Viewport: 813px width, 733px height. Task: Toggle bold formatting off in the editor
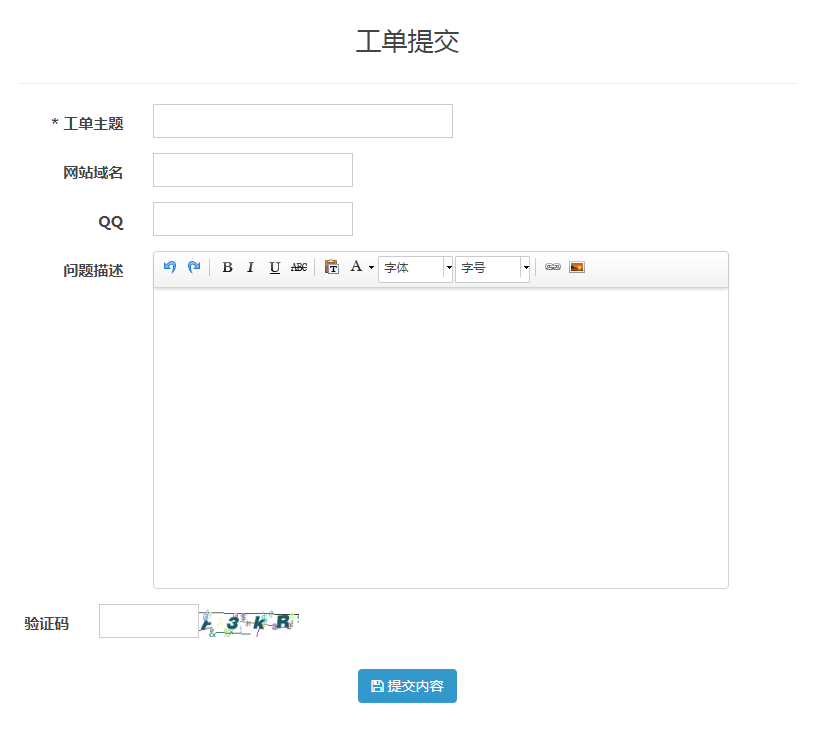[227, 267]
